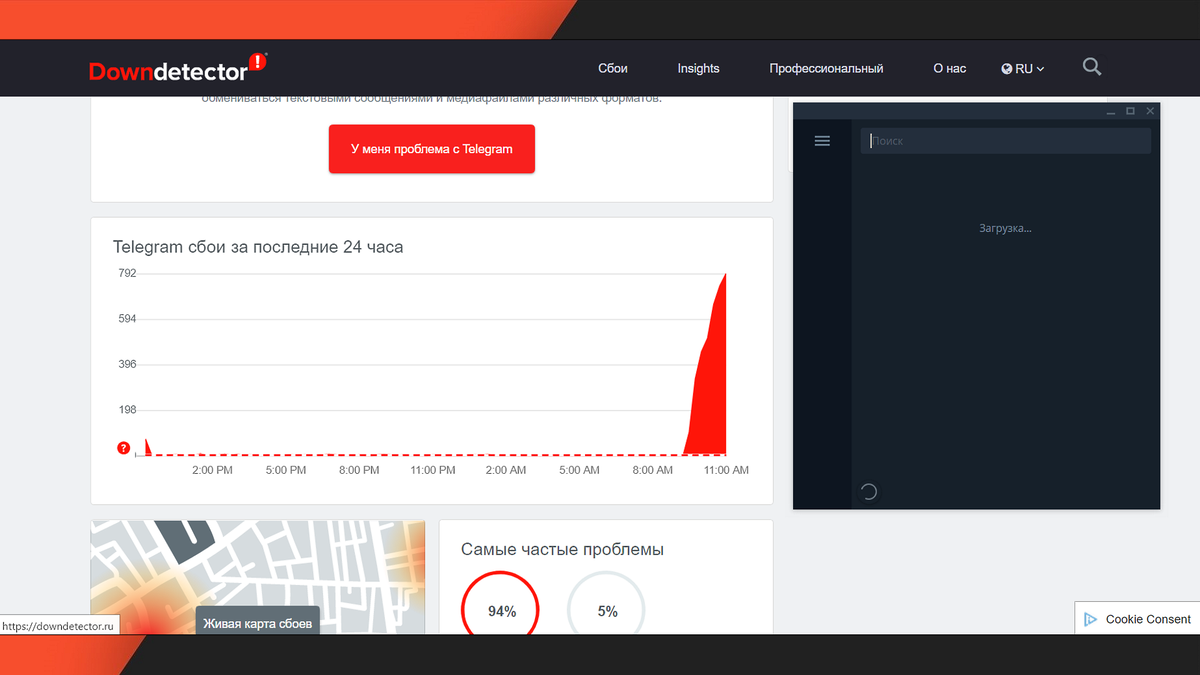Open Живая карта сбоев button

click(258, 623)
